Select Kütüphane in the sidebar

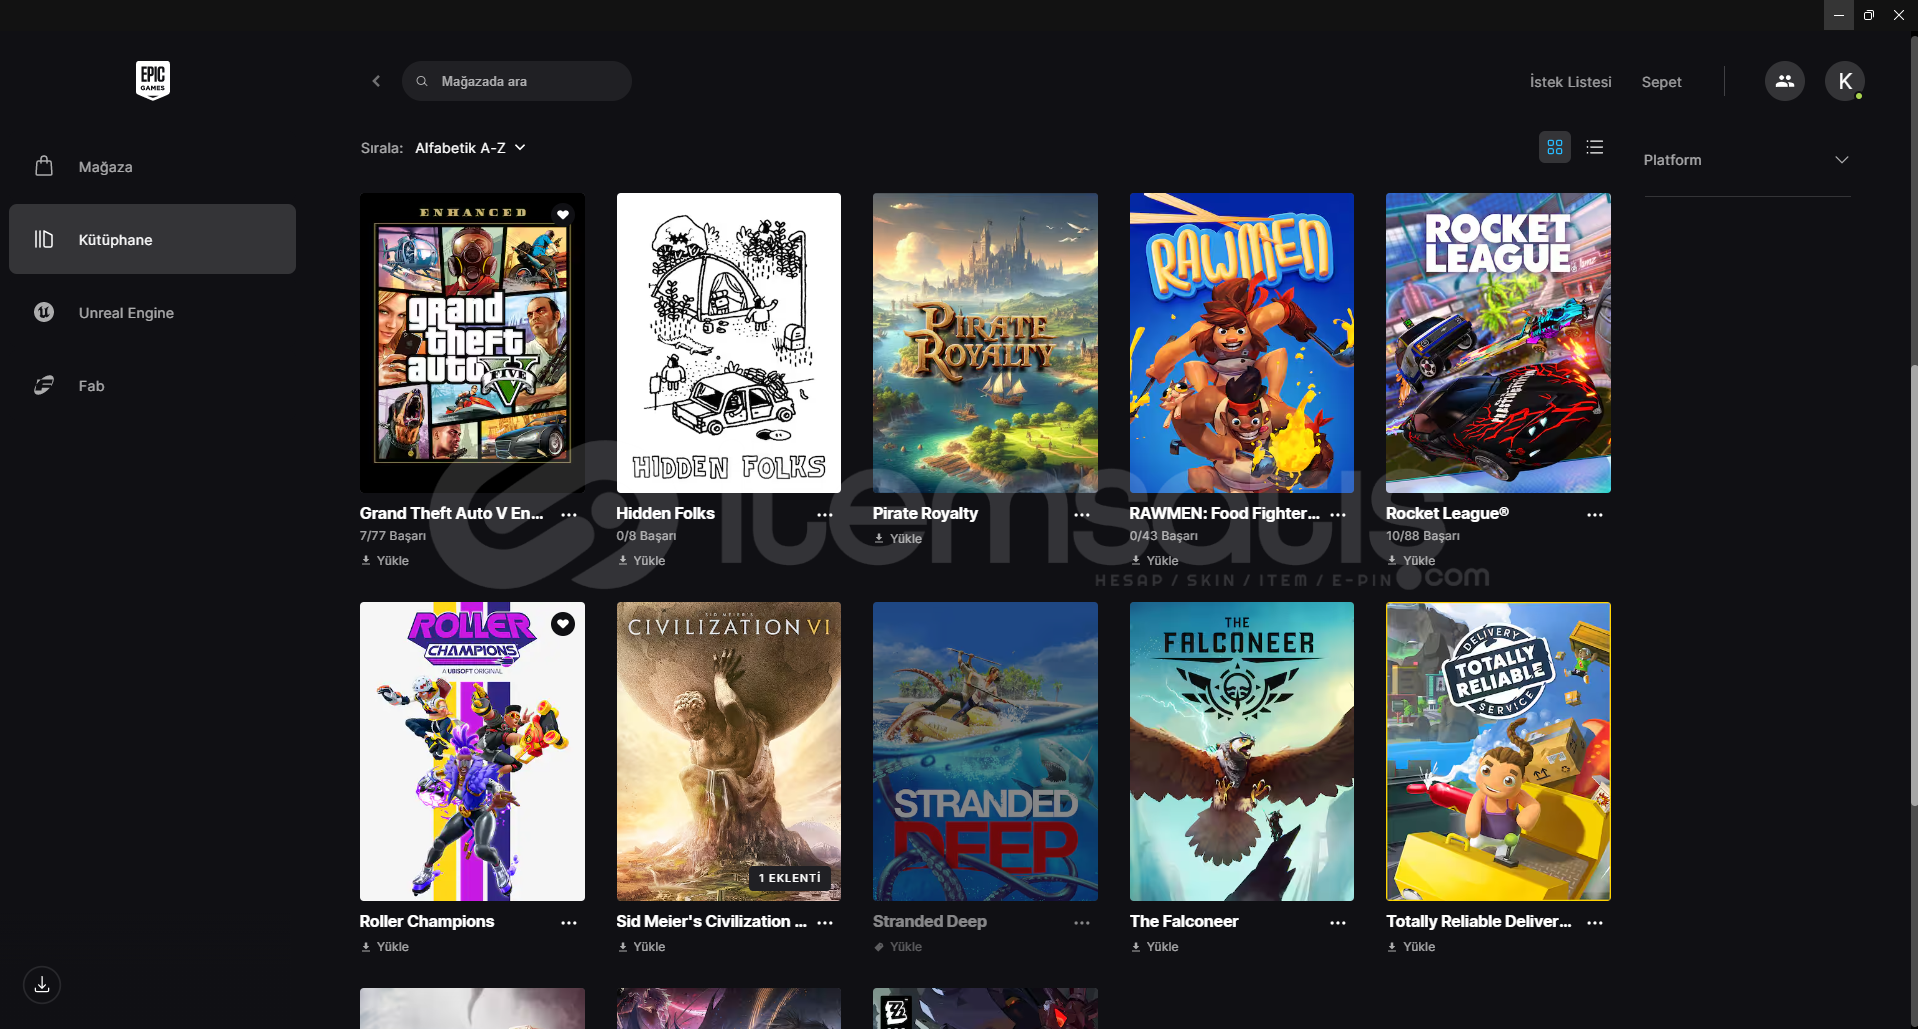[x=152, y=240]
